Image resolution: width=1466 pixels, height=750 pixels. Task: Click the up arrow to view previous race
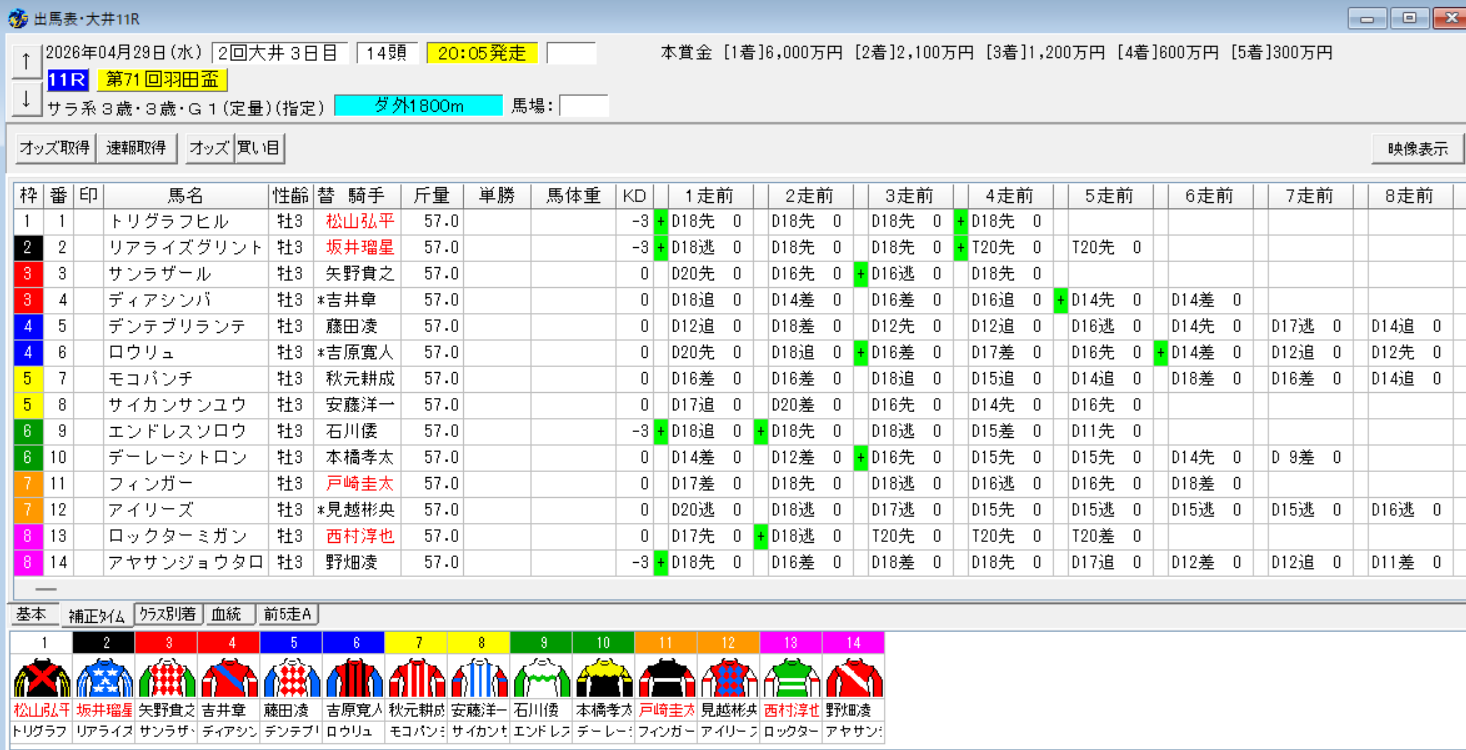[x=25, y=59]
